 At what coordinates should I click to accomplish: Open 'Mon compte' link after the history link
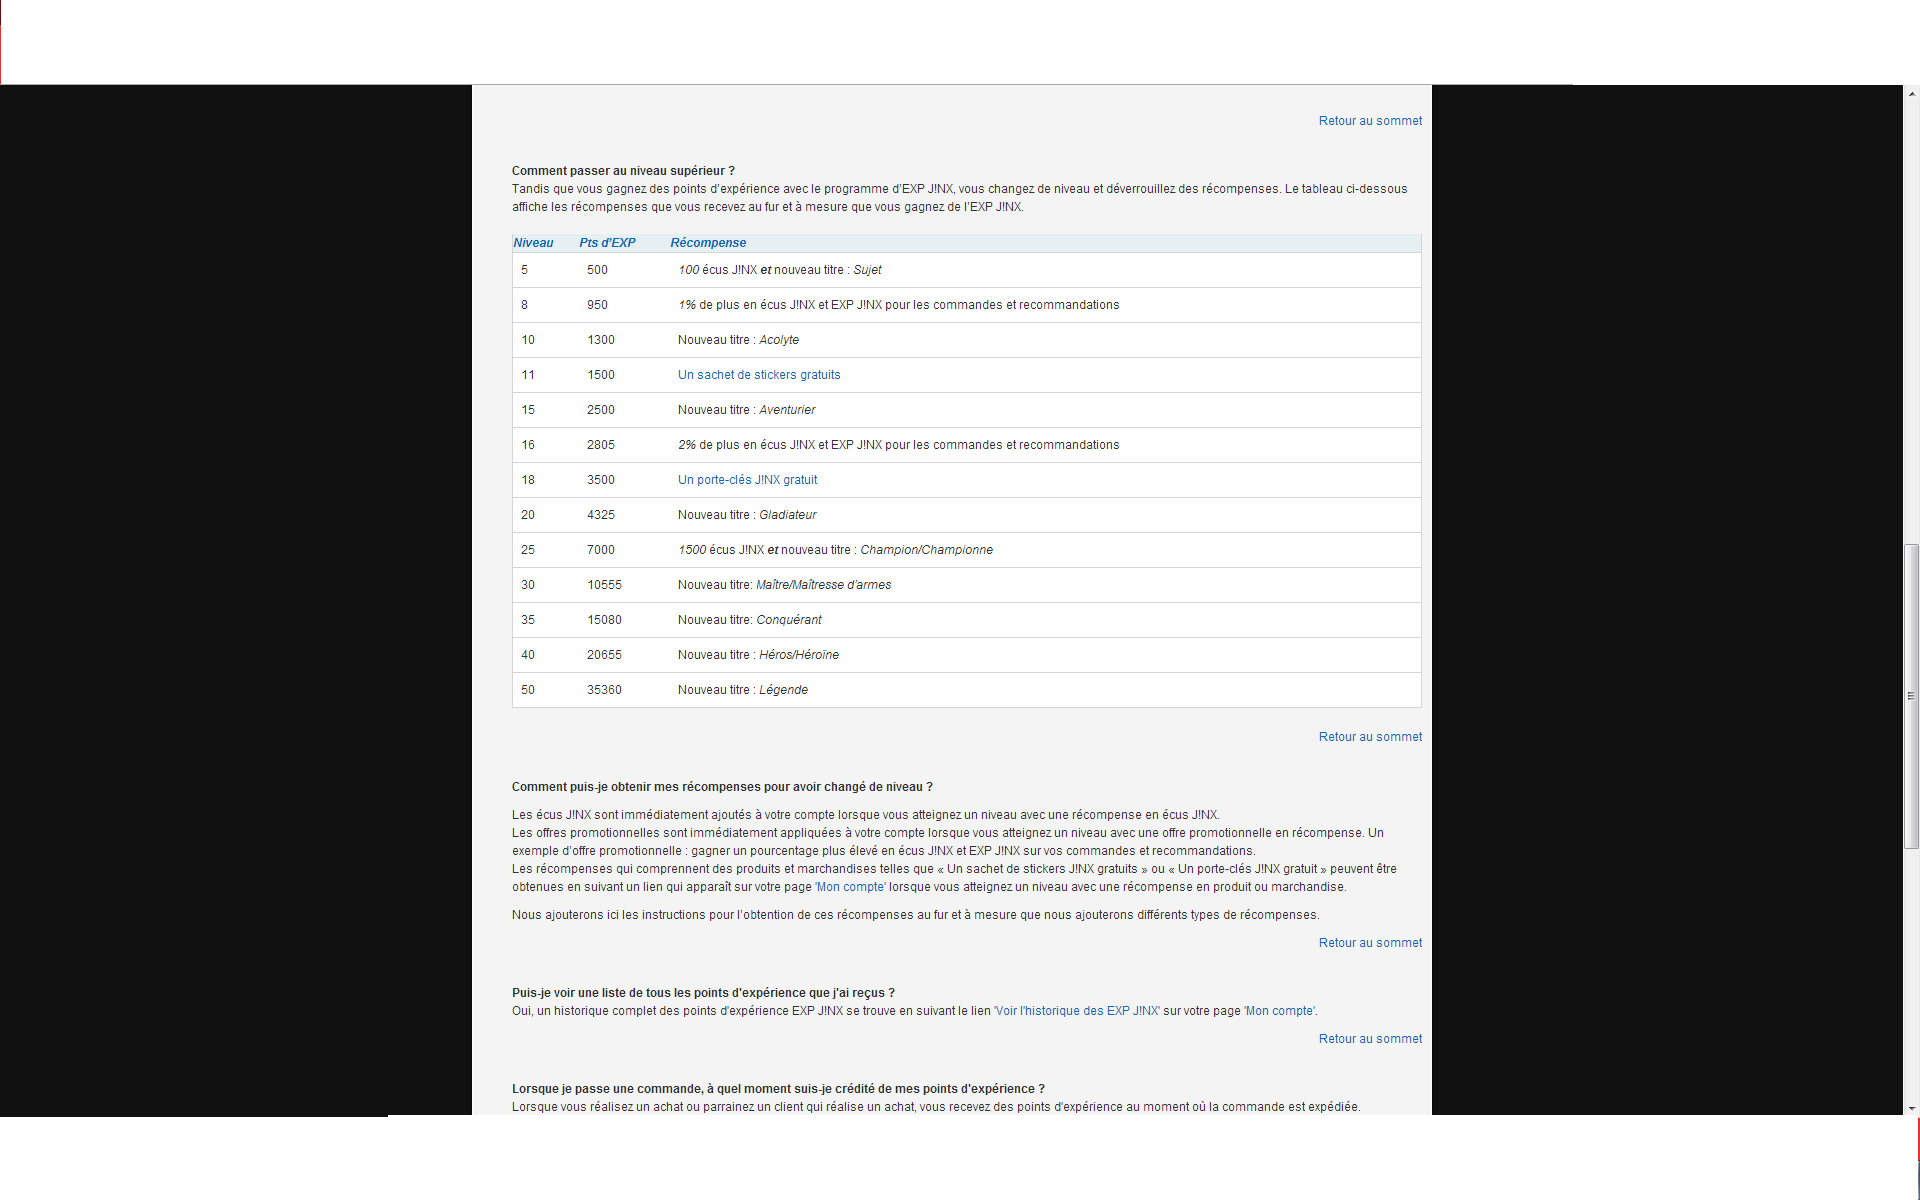point(1279,1011)
